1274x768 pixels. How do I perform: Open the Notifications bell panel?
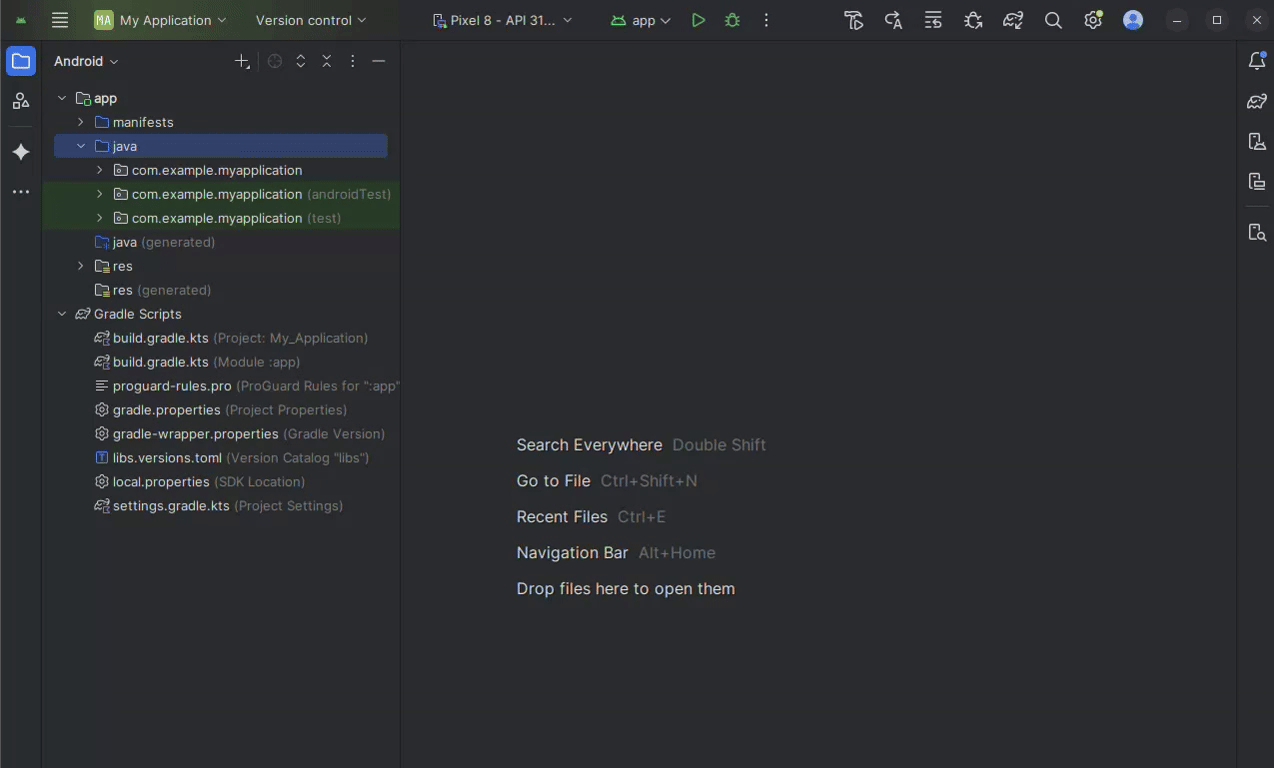tap(1257, 61)
